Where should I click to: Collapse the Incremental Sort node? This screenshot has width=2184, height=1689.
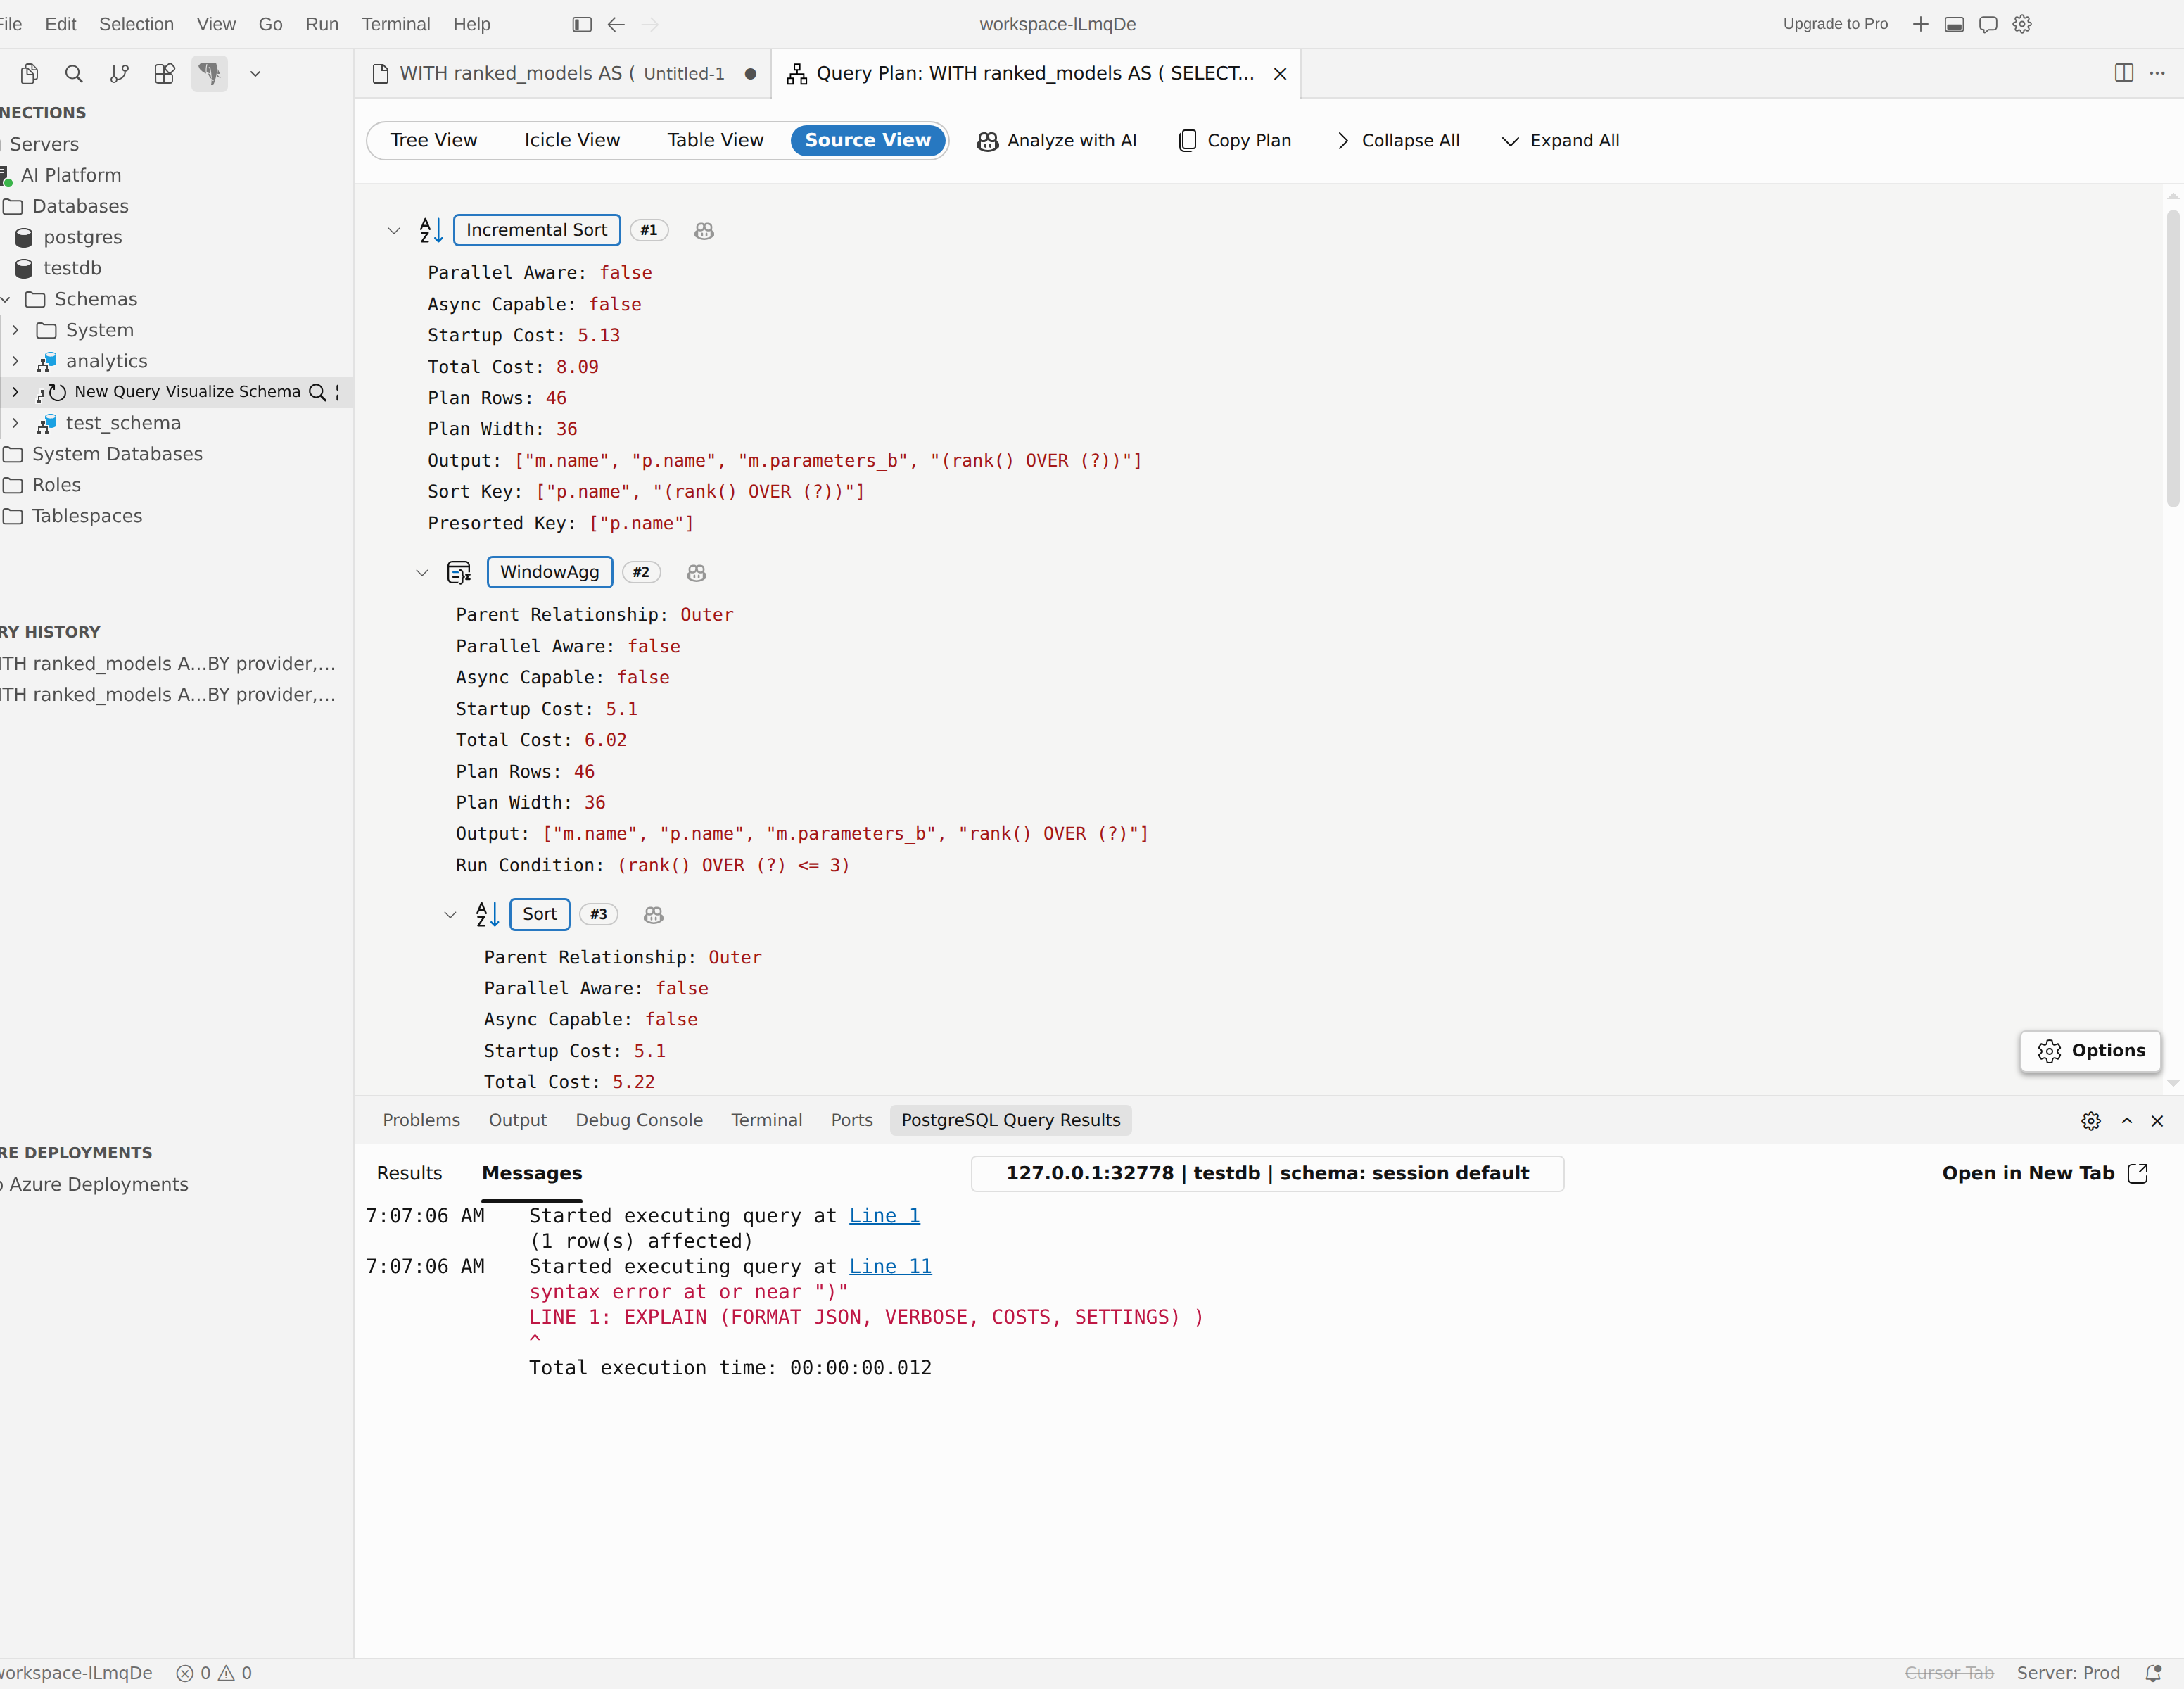[394, 231]
